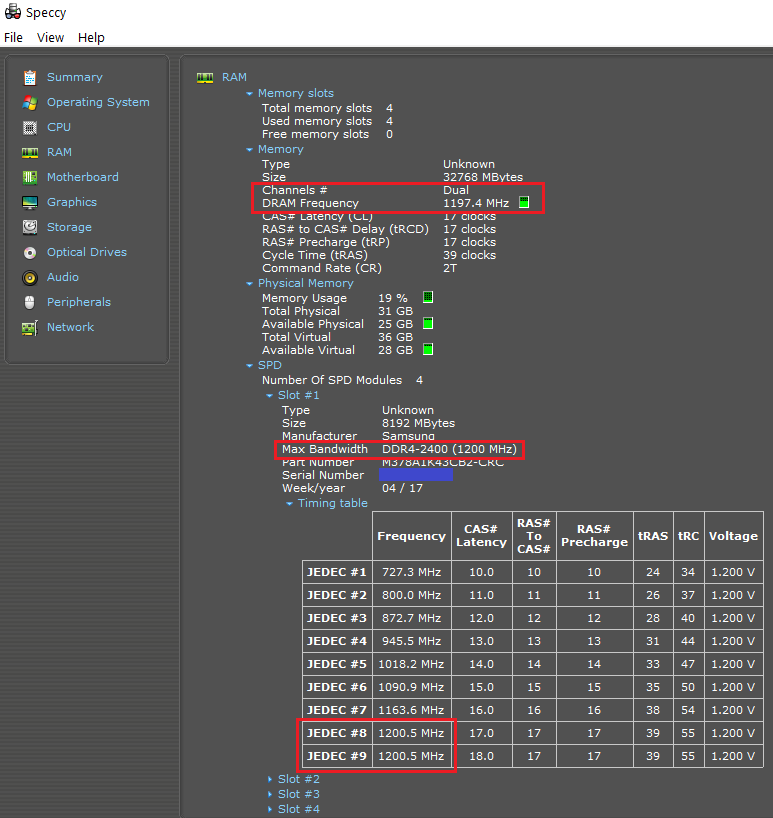Click the Speccy application icon in title bar
The width and height of the screenshot is (773, 818).
click(x=13, y=11)
